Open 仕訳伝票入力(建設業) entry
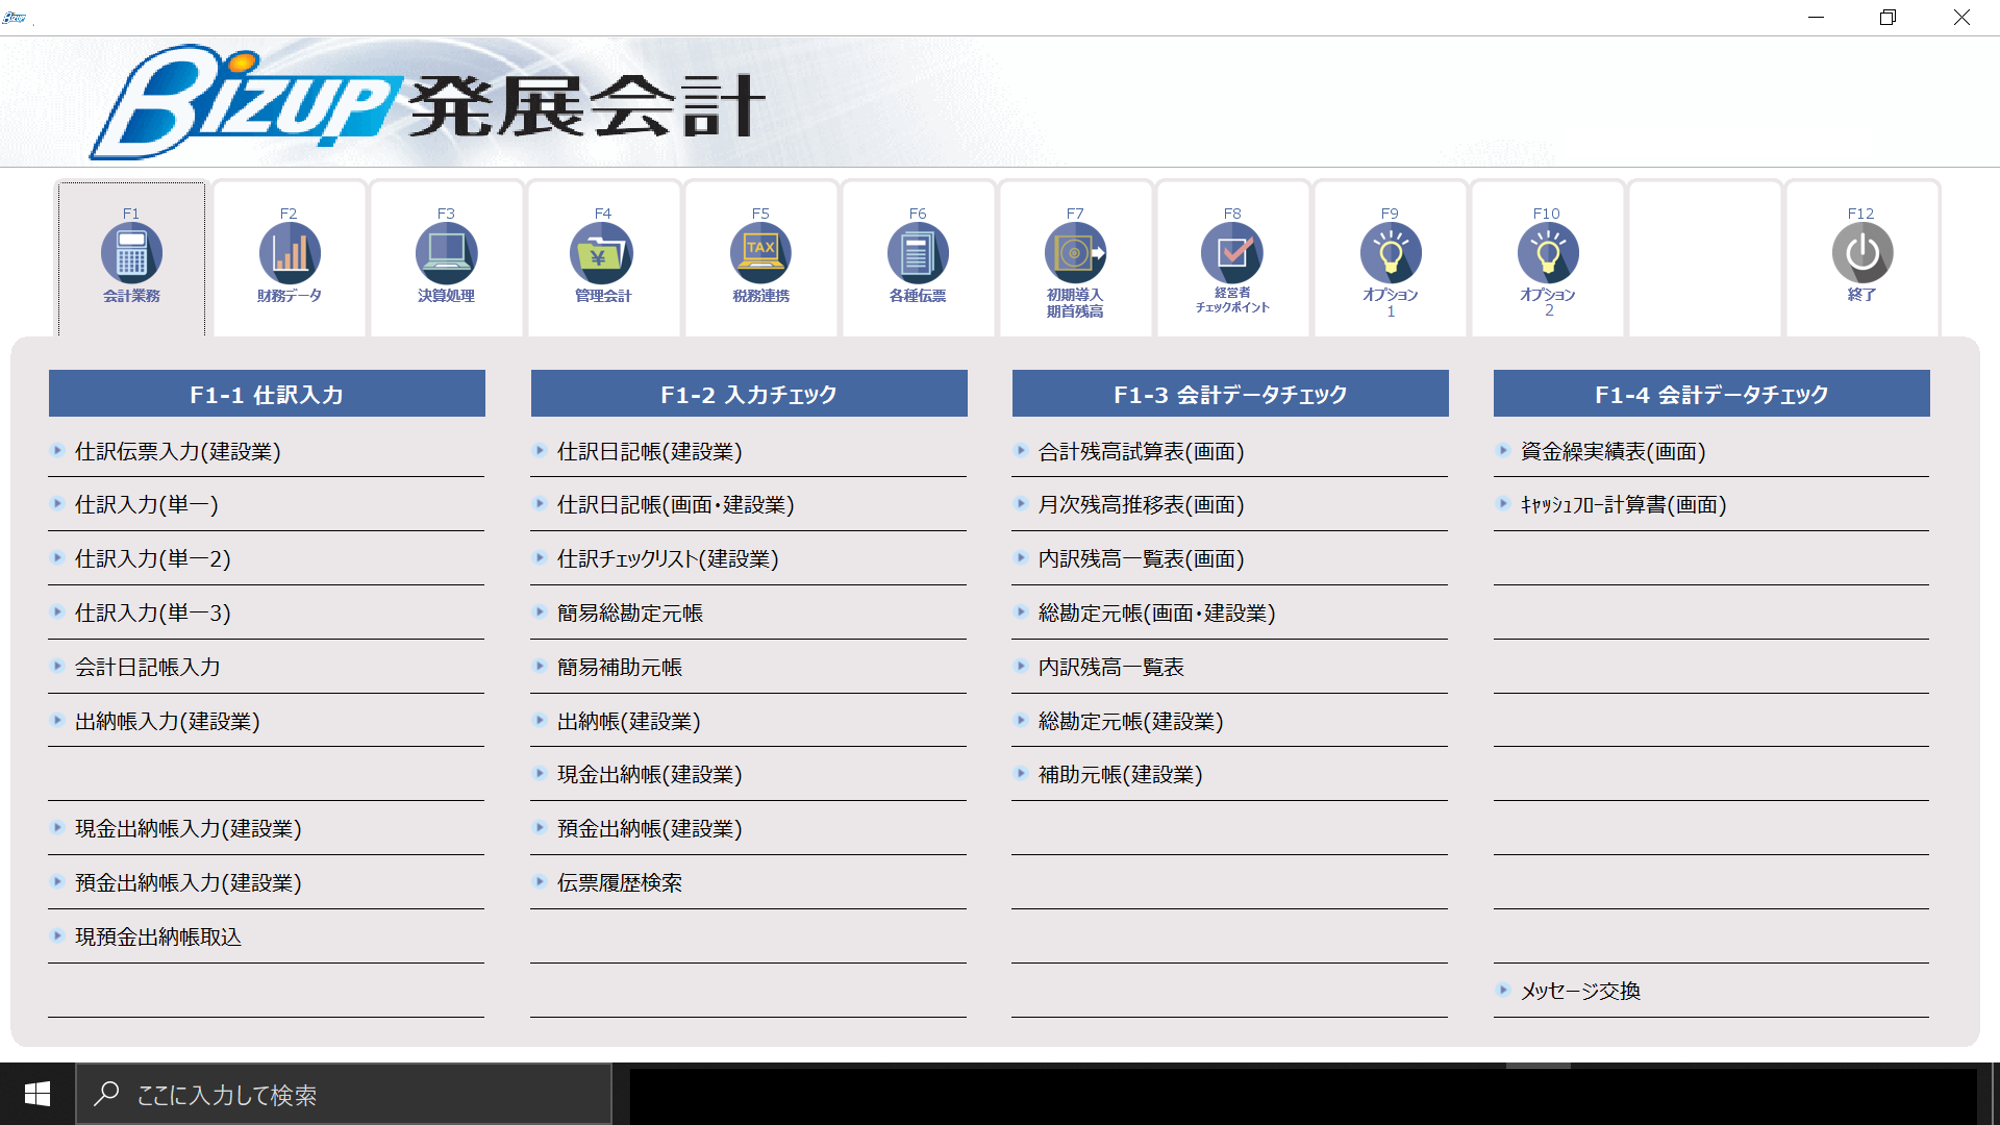This screenshot has height=1125, width=2000. (x=178, y=452)
